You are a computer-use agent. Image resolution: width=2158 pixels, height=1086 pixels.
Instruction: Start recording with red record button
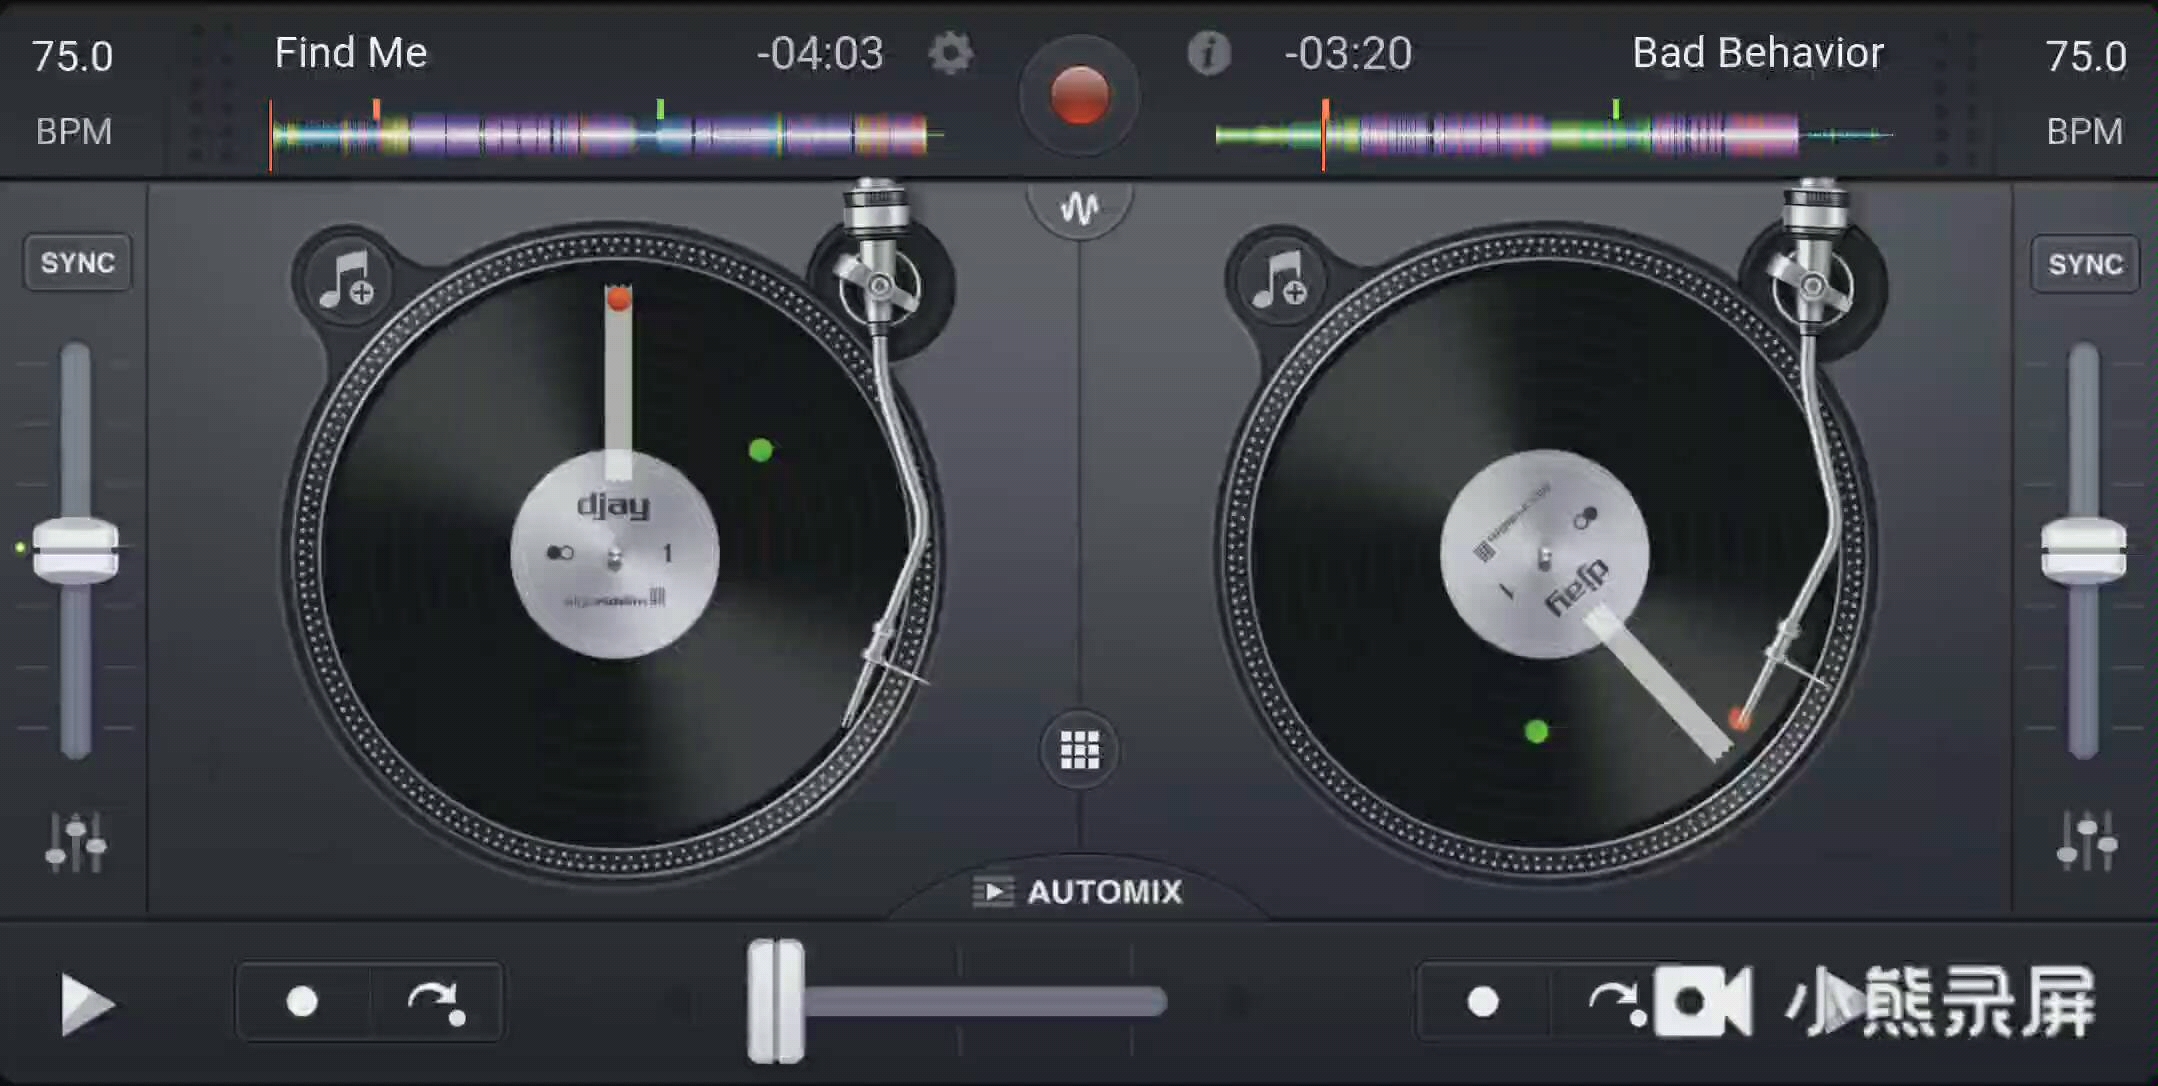pos(1079,96)
